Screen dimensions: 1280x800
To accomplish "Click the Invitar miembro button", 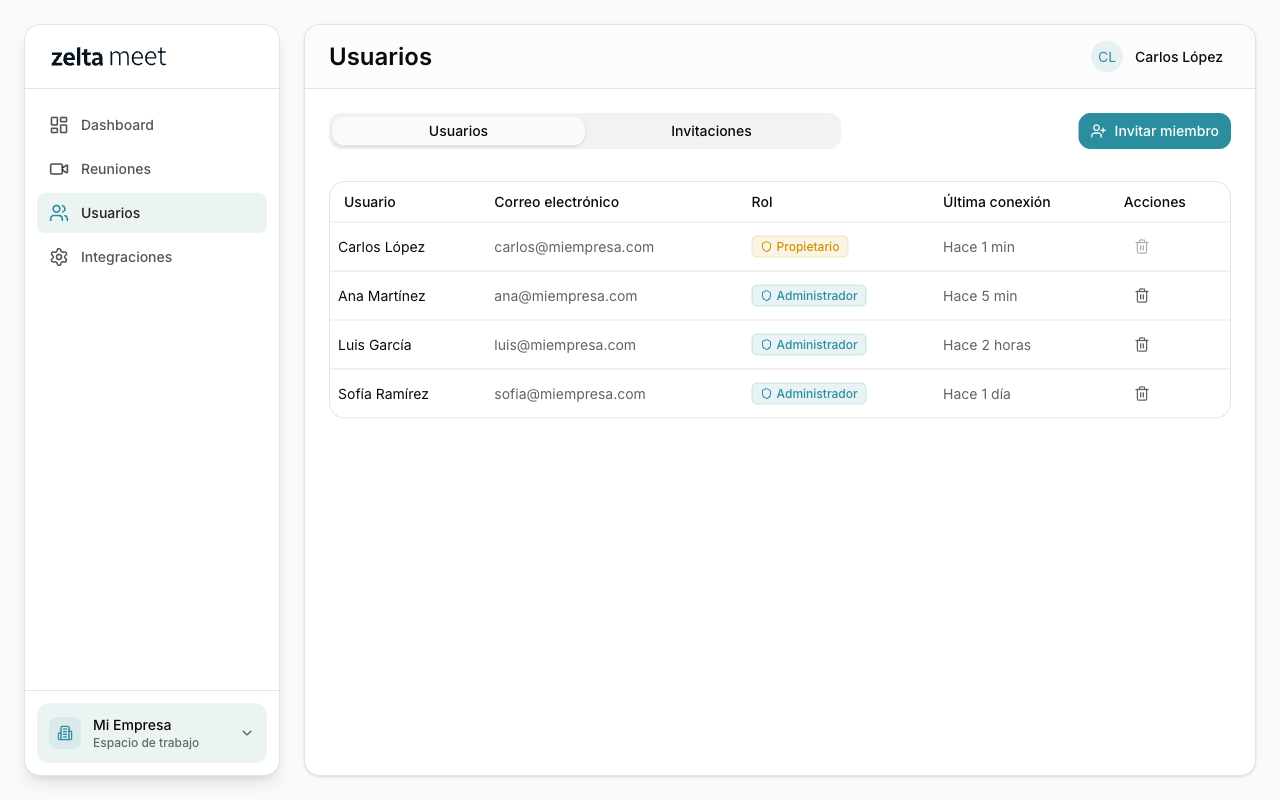I will (x=1154, y=131).
